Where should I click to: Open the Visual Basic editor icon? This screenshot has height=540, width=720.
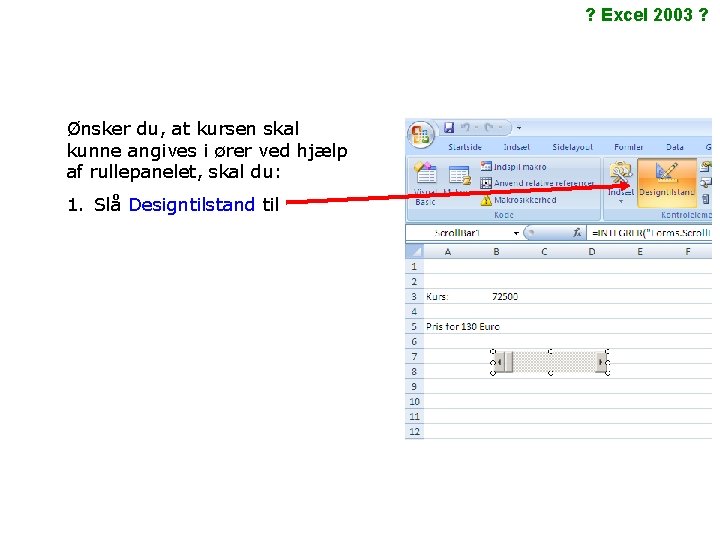[425, 183]
